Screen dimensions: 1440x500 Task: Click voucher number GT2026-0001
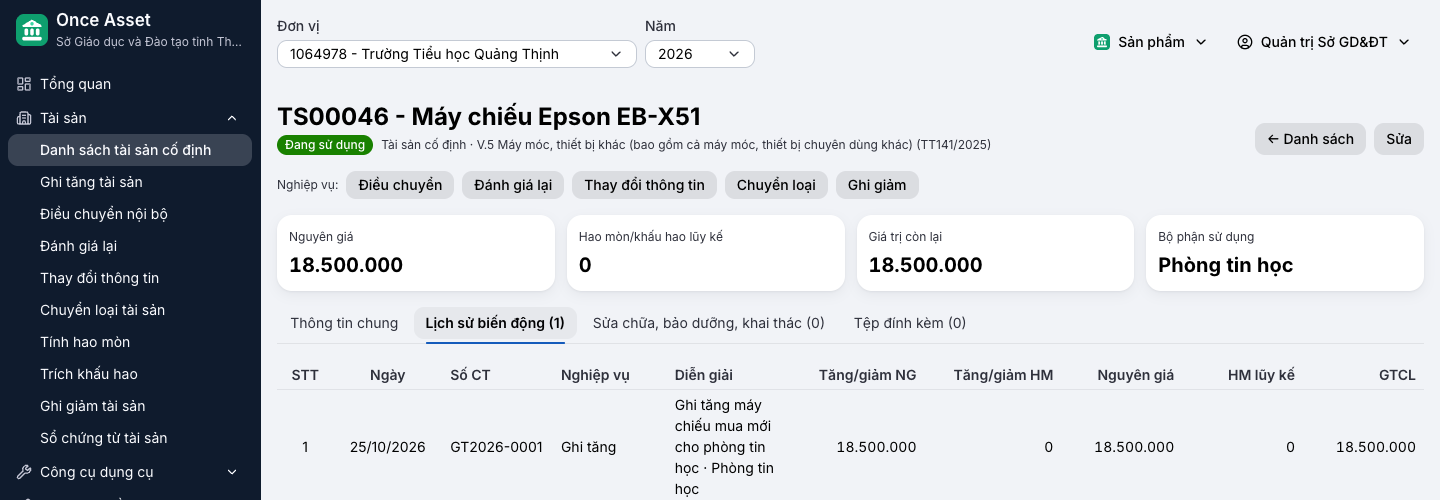(x=497, y=447)
